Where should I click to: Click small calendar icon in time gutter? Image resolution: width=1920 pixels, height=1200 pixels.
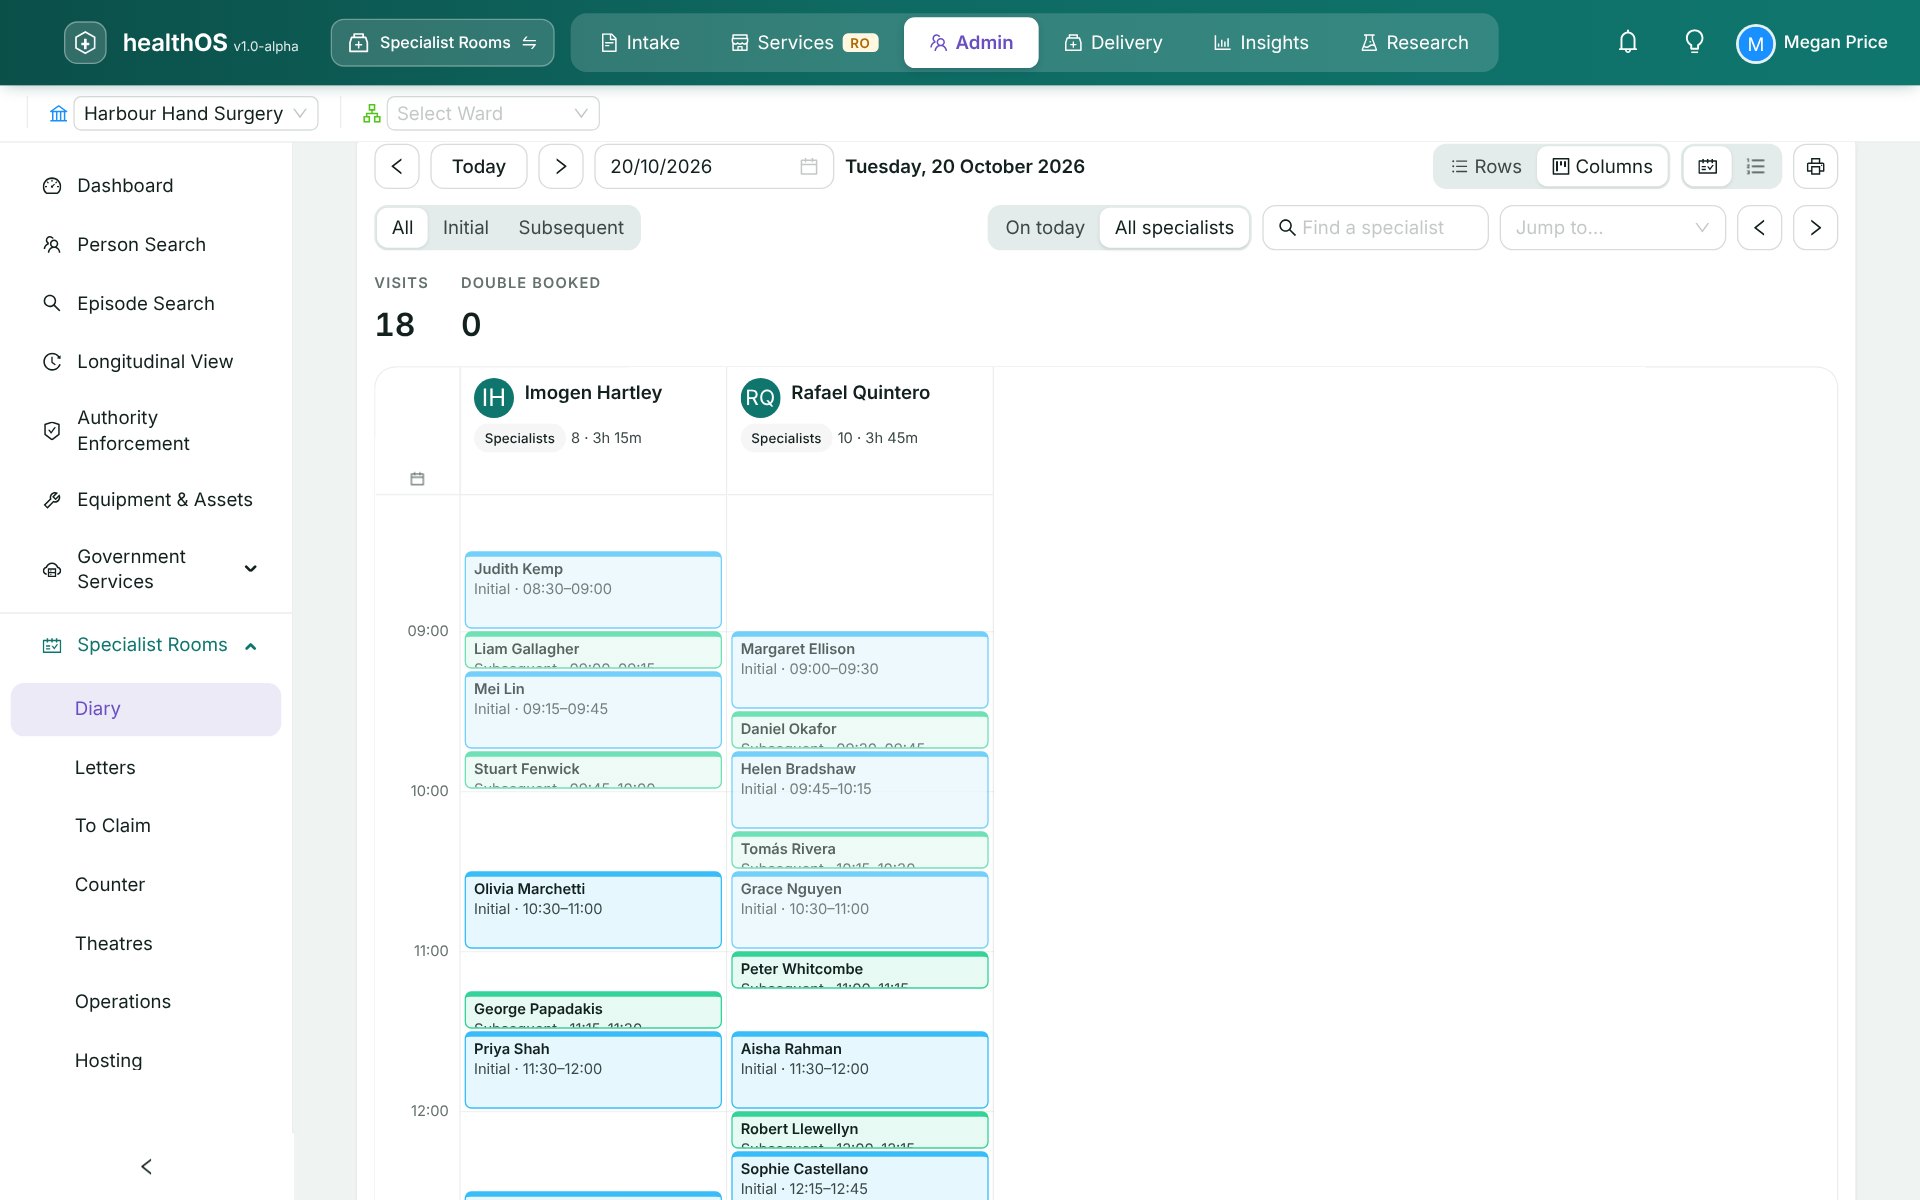click(417, 479)
